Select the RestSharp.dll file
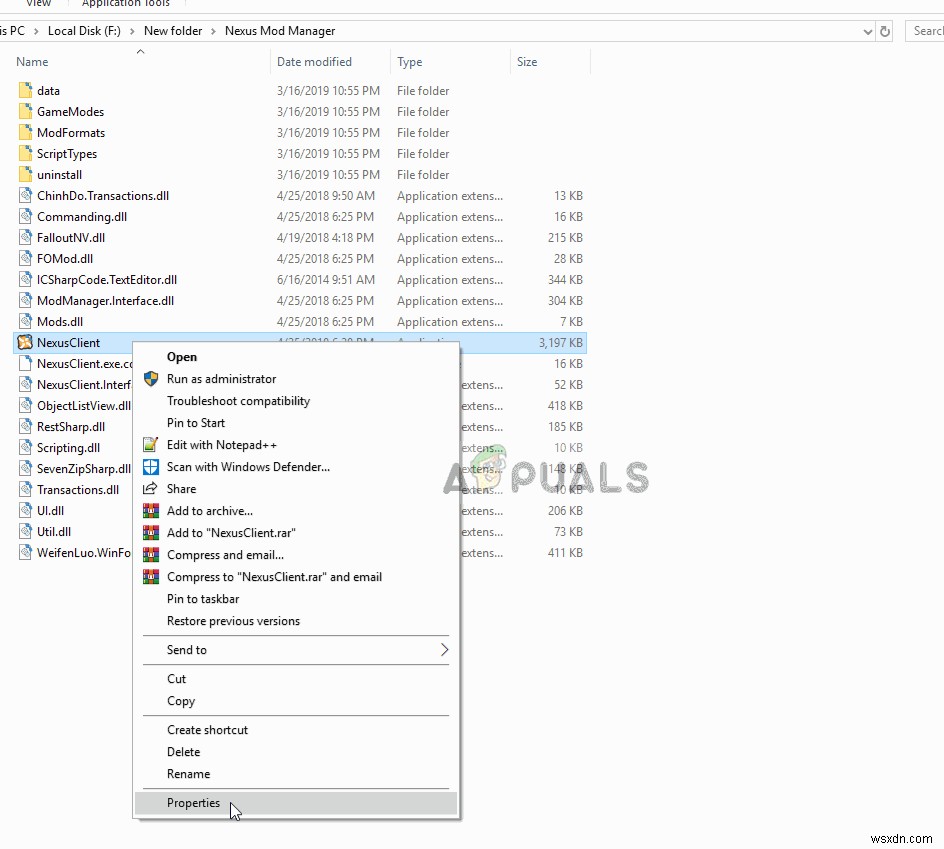This screenshot has height=849, width=944. pos(70,426)
